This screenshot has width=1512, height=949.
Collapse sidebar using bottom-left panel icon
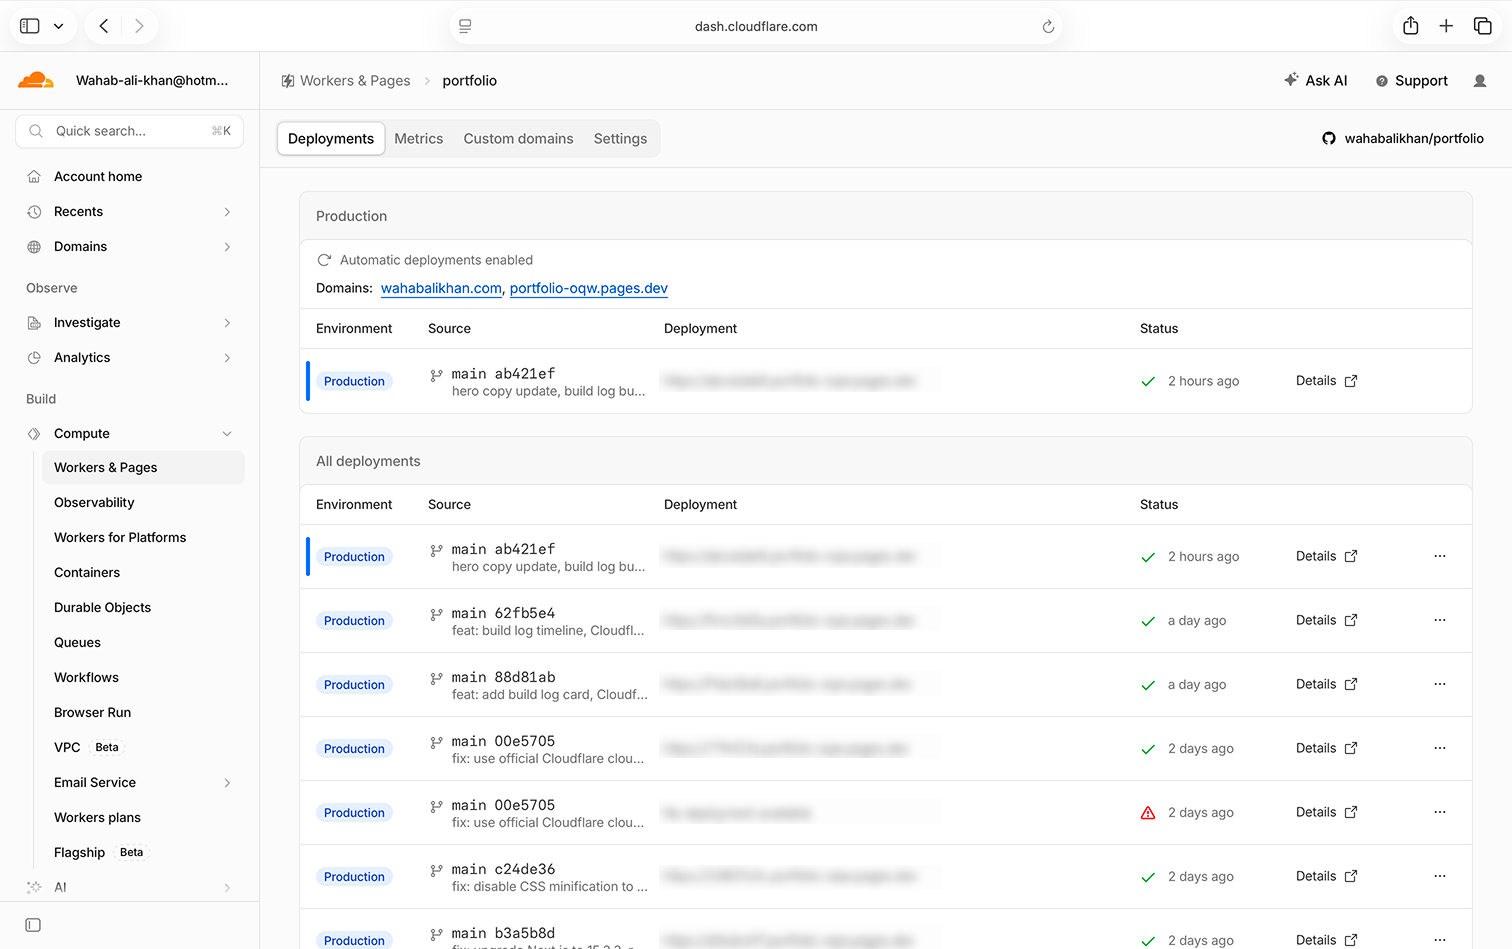click(x=33, y=925)
